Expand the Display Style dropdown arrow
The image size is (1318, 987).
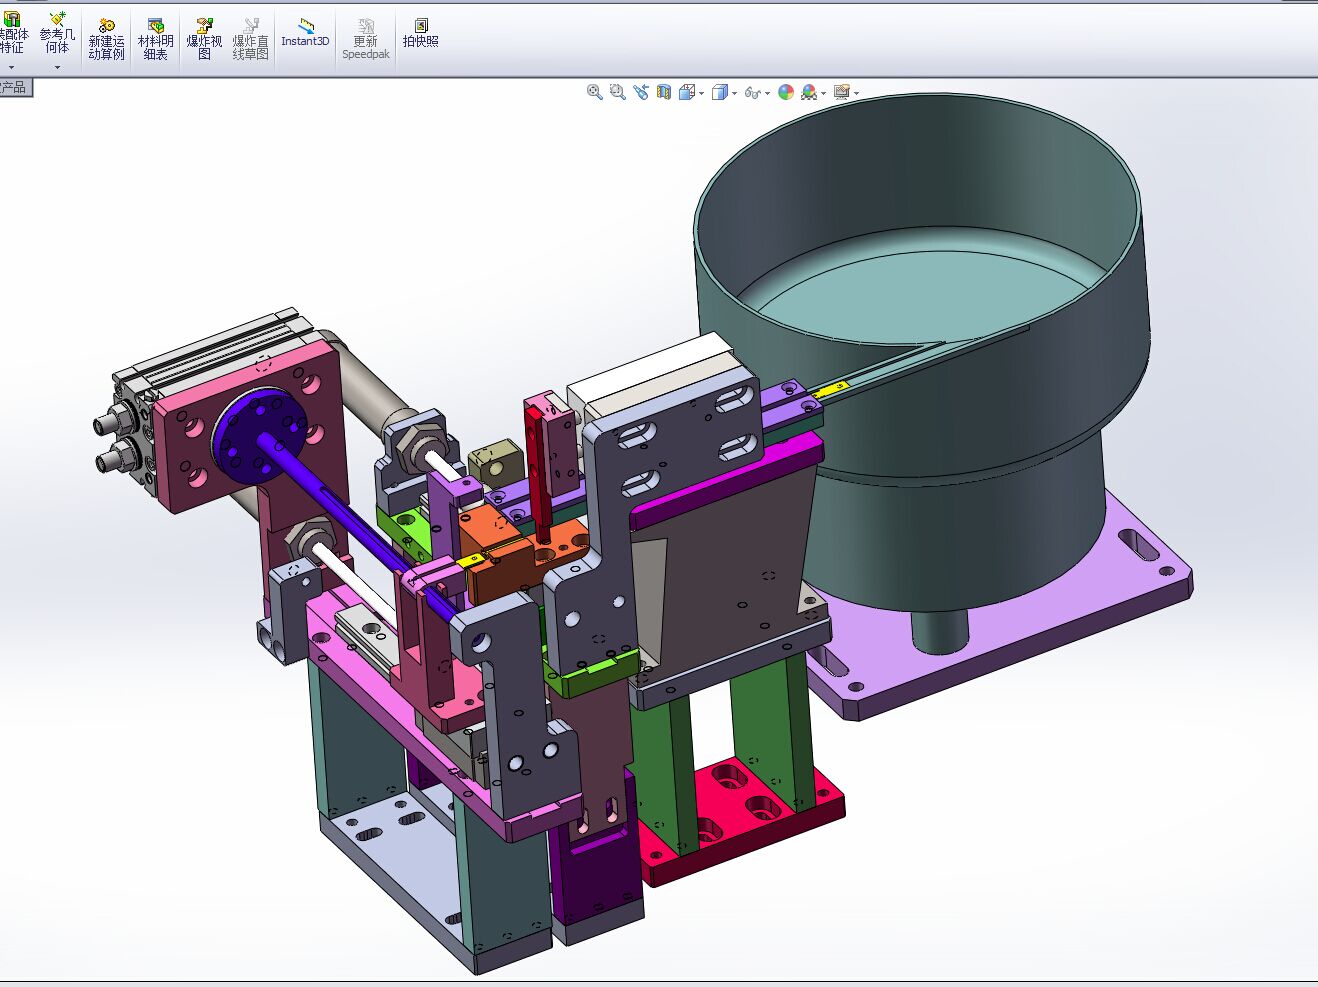point(734,93)
